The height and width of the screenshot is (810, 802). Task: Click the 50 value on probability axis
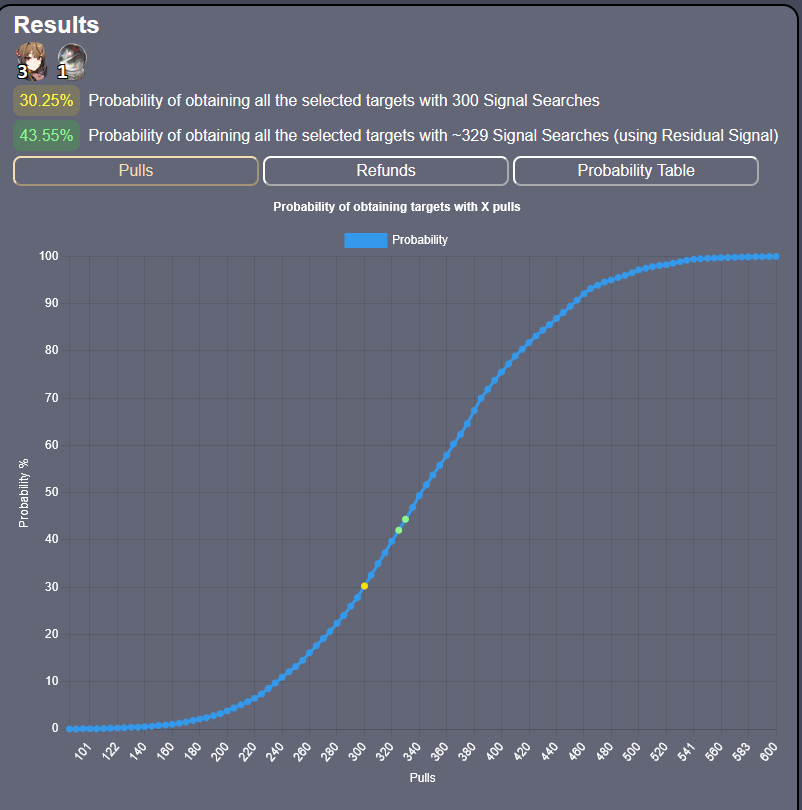pyautogui.click(x=51, y=492)
